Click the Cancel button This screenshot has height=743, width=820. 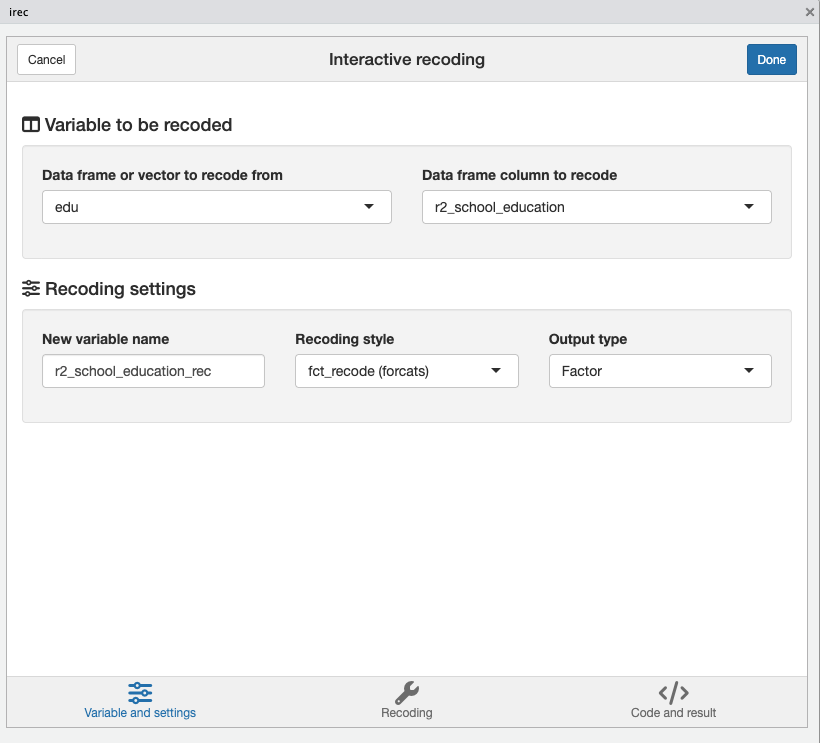point(46,59)
